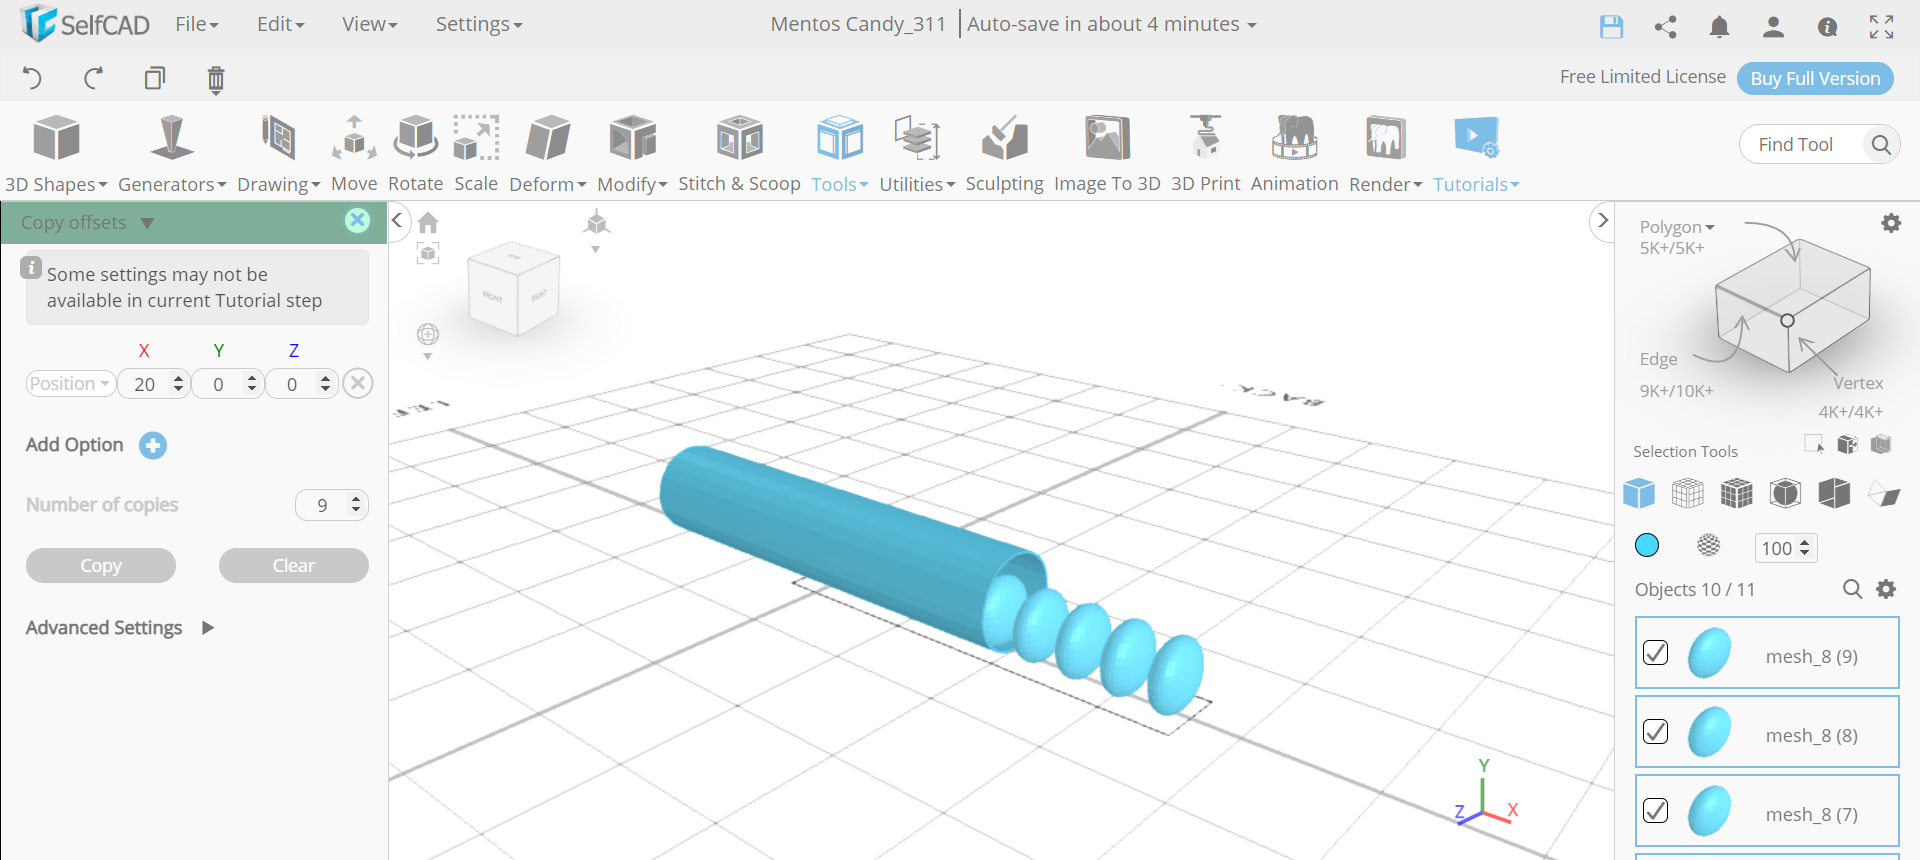Select the Rotate tool
The image size is (1920, 860).
pos(415,154)
